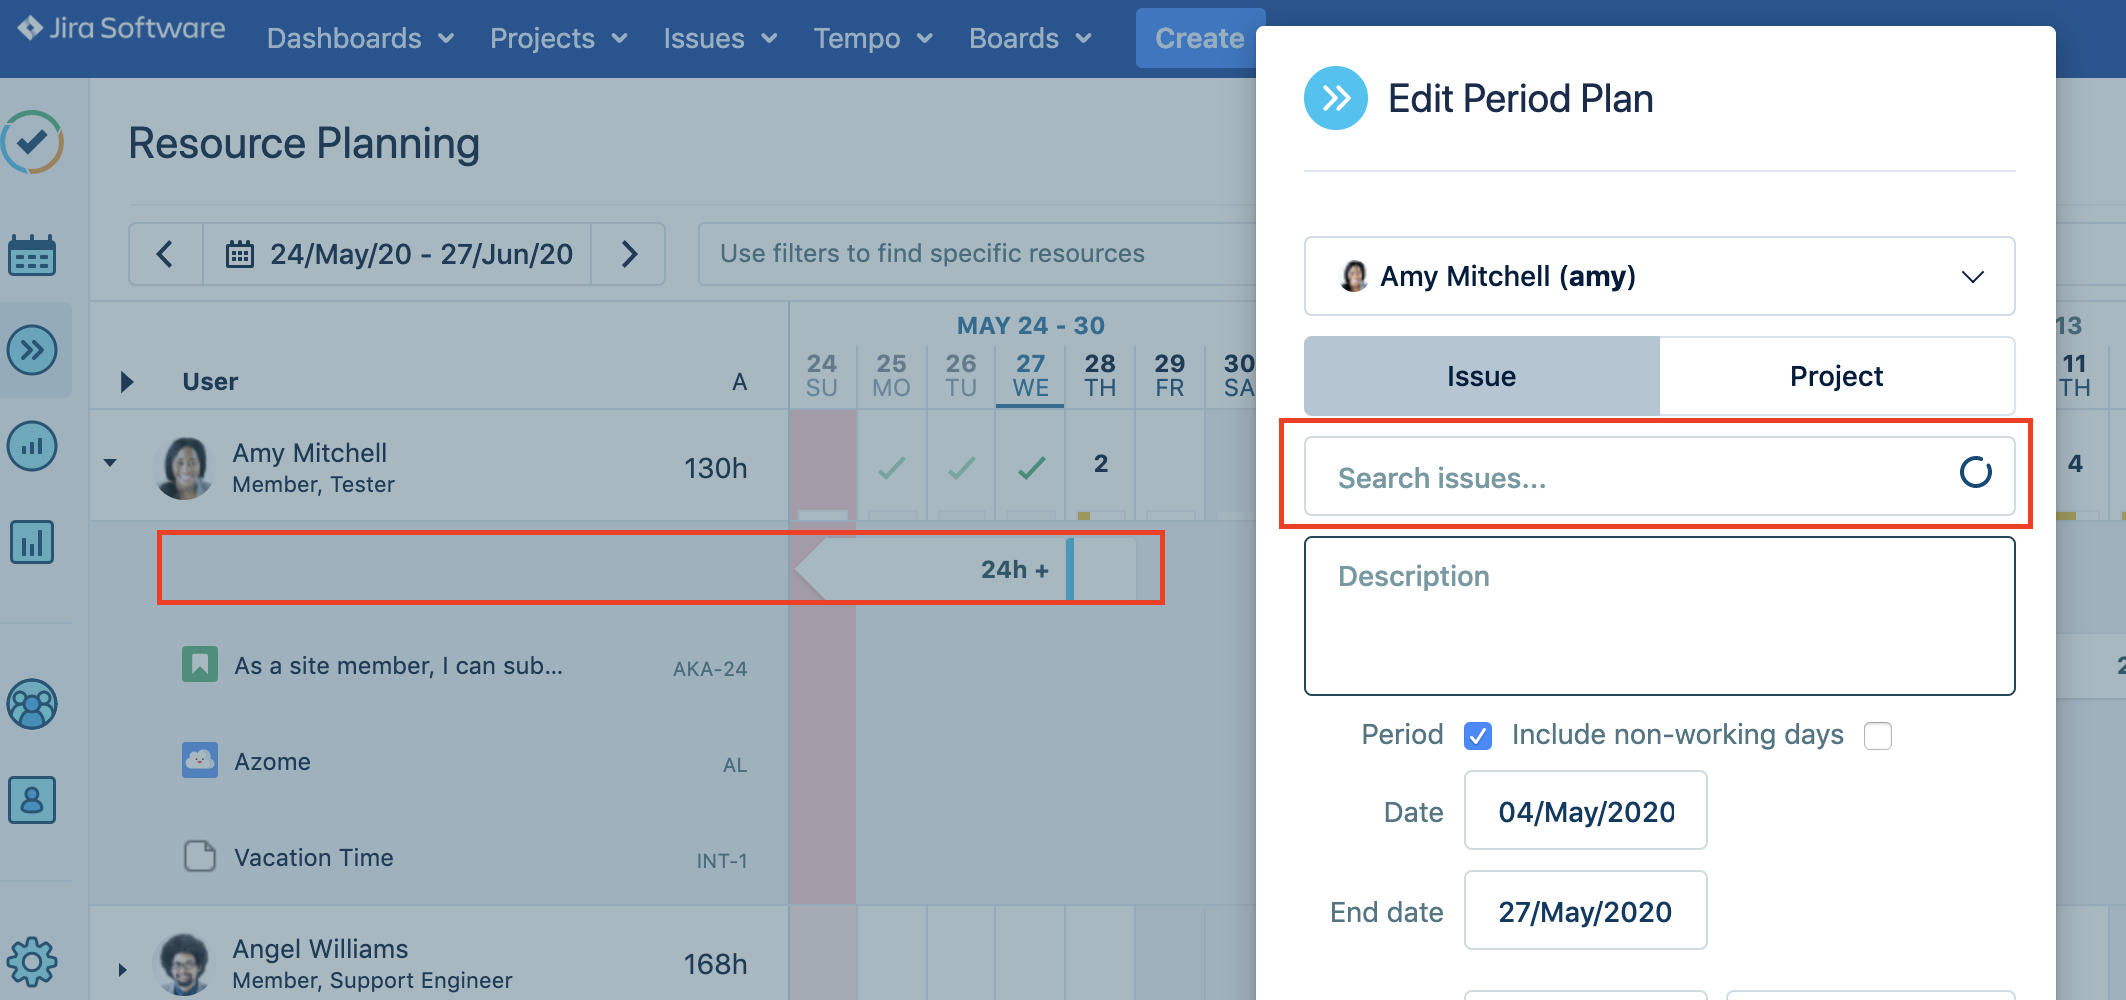Open the 24/May/20 - 27/Jun/20 date picker
The height and width of the screenshot is (1000, 2126).
click(x=398, y=254)
